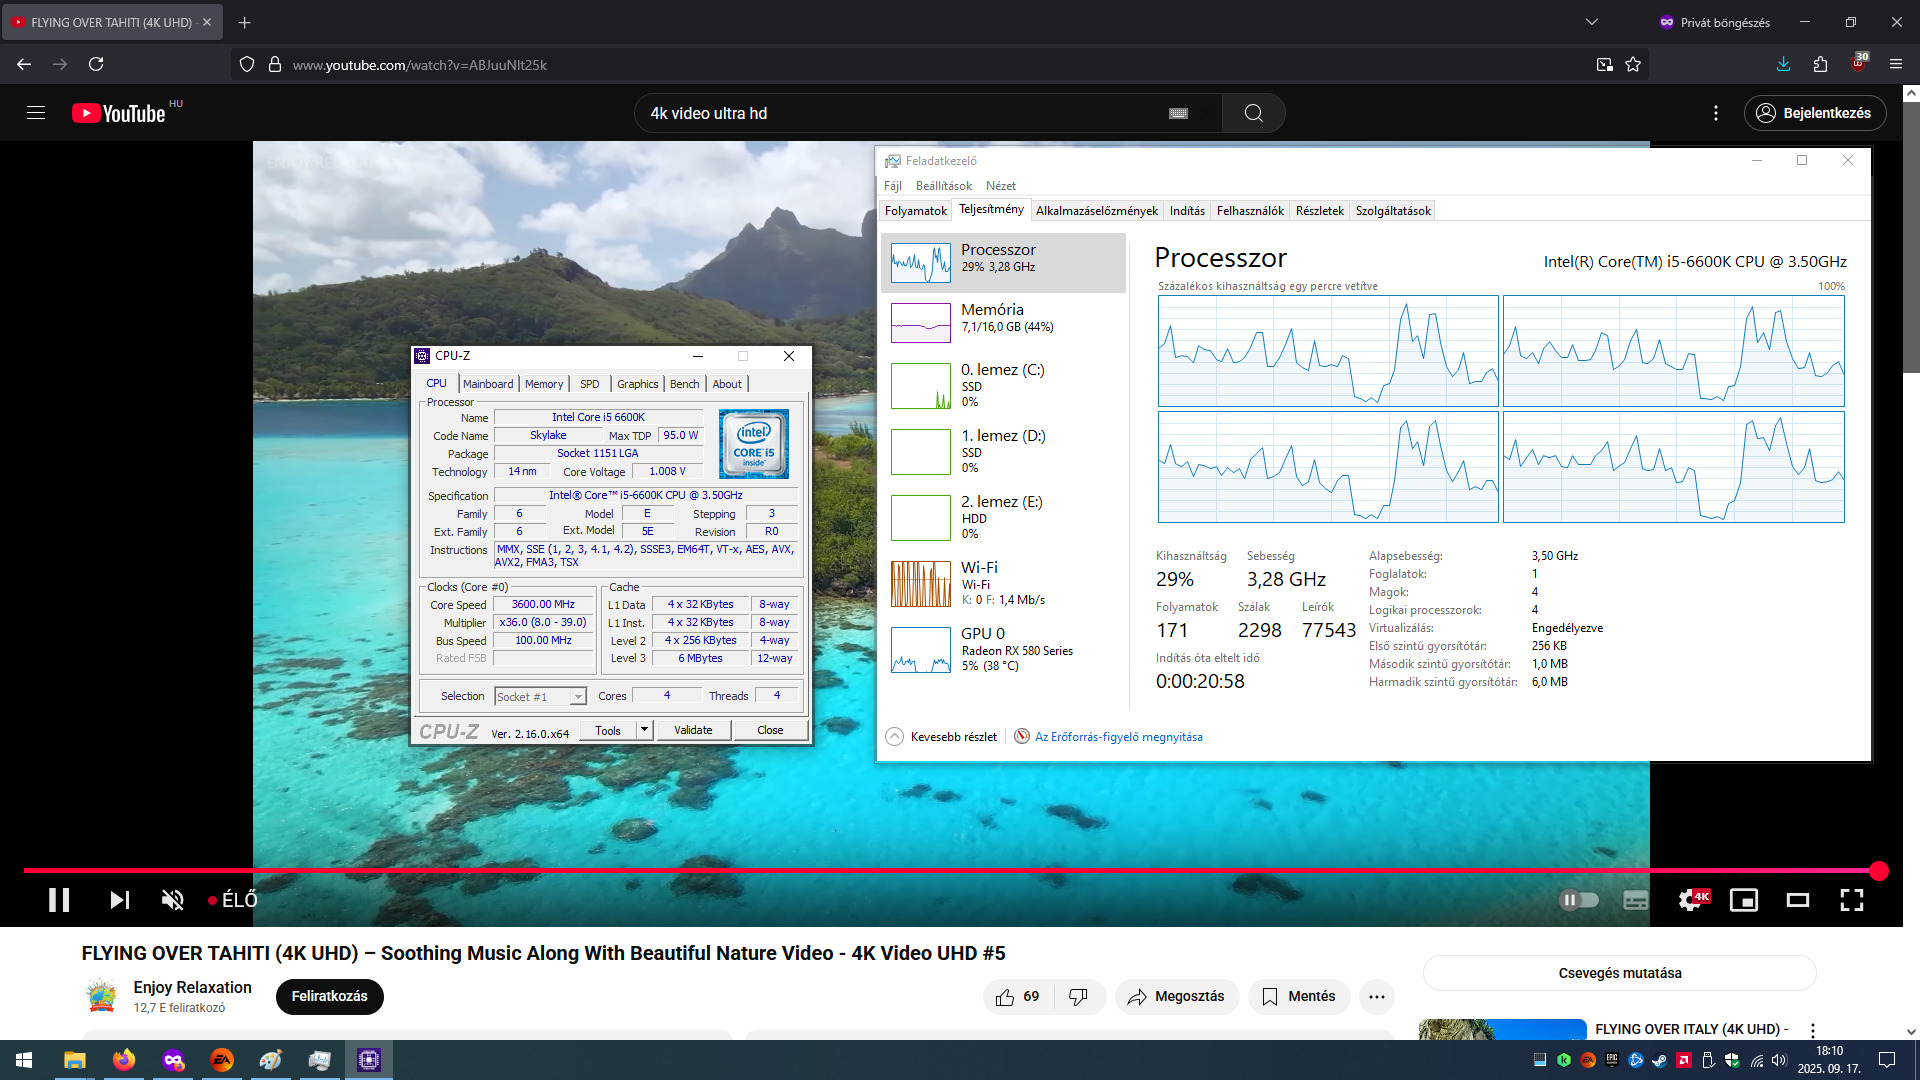
Task: Click the YouTube search magnifier button
Action: tap(1253, 113)
